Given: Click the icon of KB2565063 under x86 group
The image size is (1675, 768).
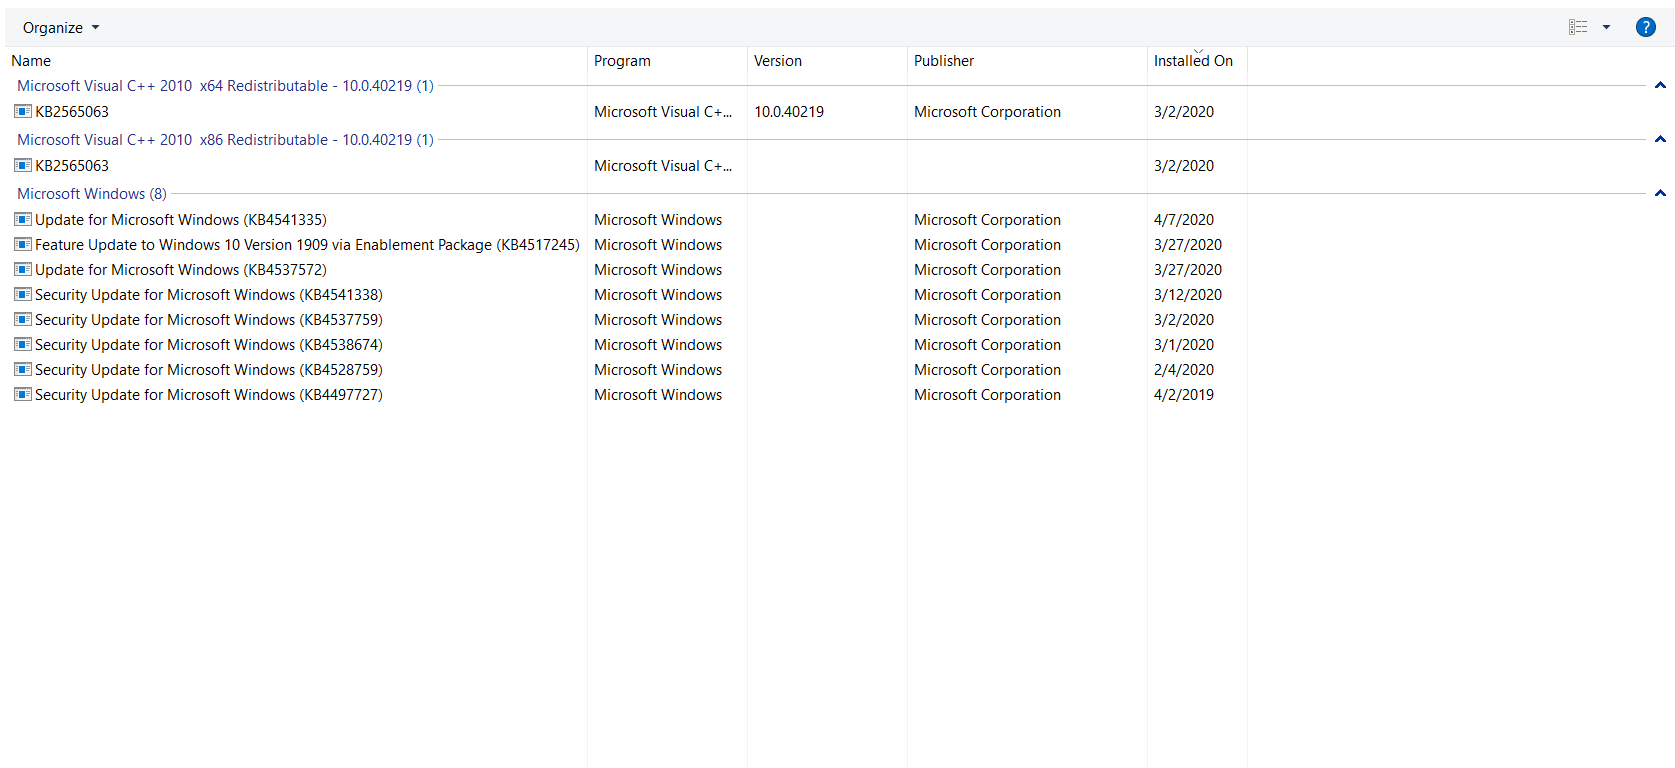Looking at the screenshot, I should (23, 165).
